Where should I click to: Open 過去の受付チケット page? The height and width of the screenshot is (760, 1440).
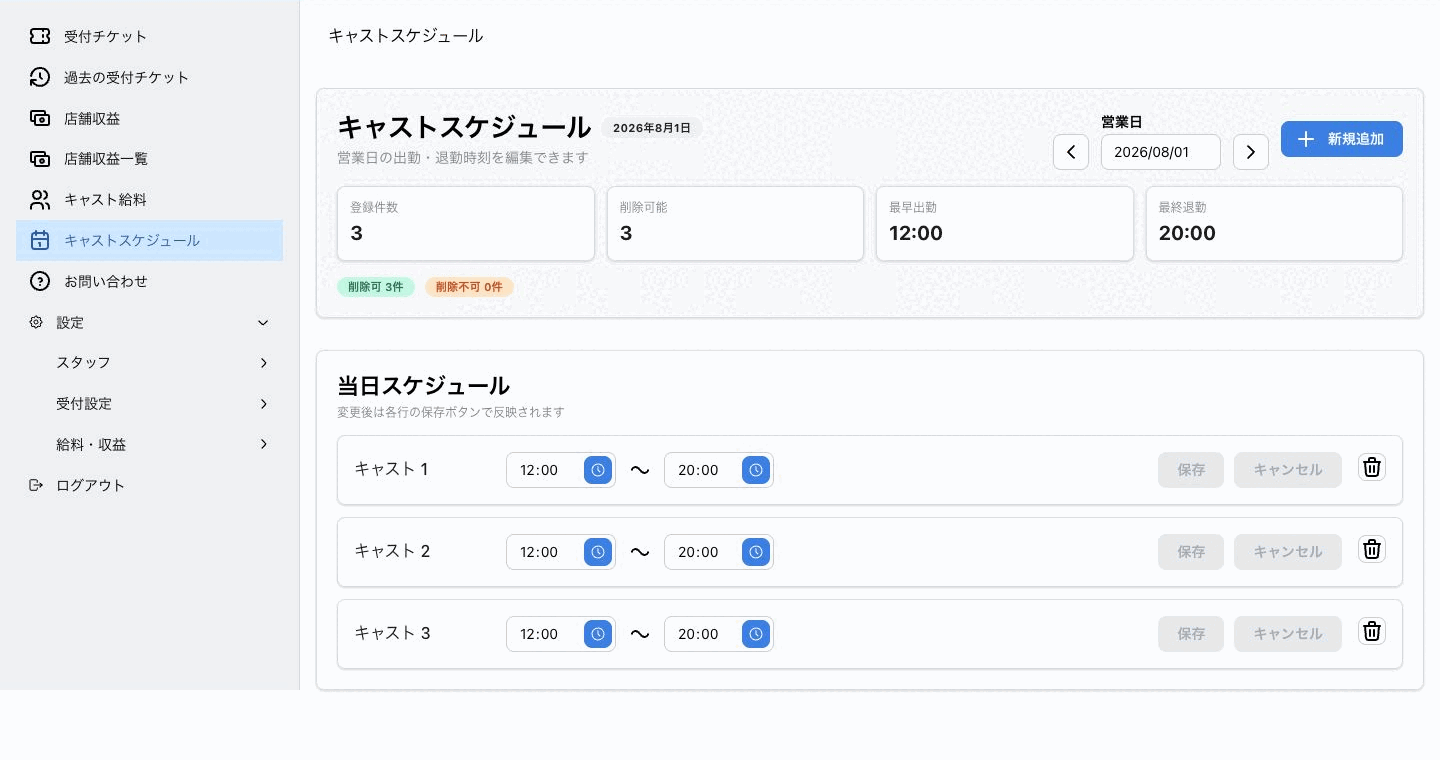149,77
